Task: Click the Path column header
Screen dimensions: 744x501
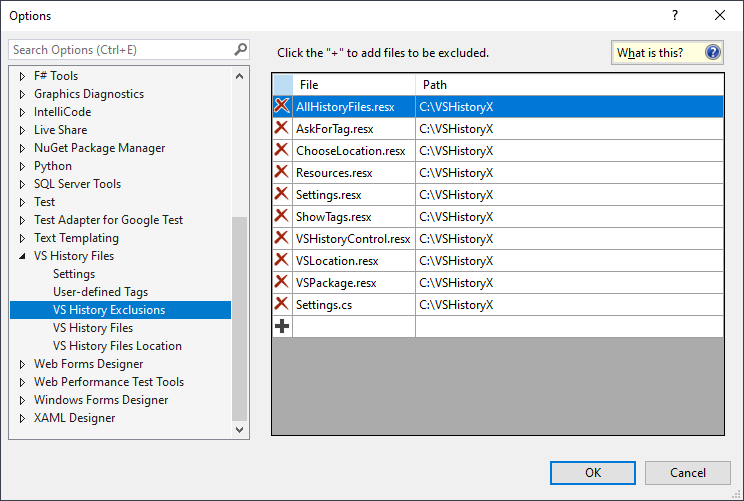Action: [x=570, y=84]
